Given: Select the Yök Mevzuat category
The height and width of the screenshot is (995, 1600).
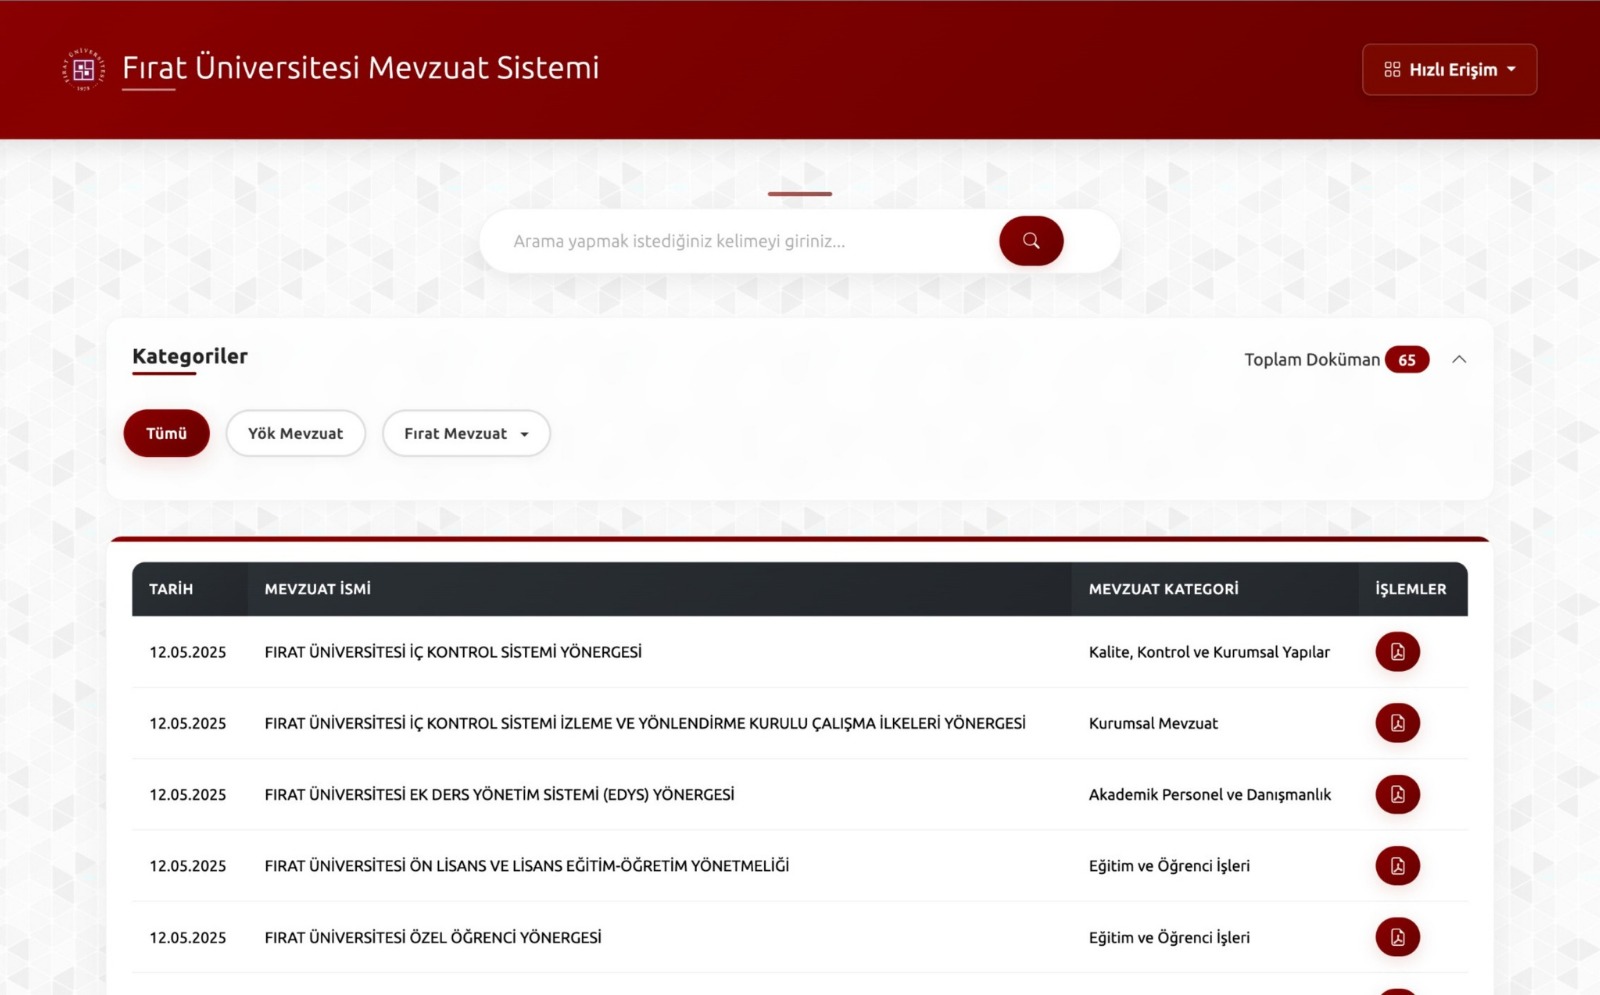Looking at the screenshot, I should 296,433.
